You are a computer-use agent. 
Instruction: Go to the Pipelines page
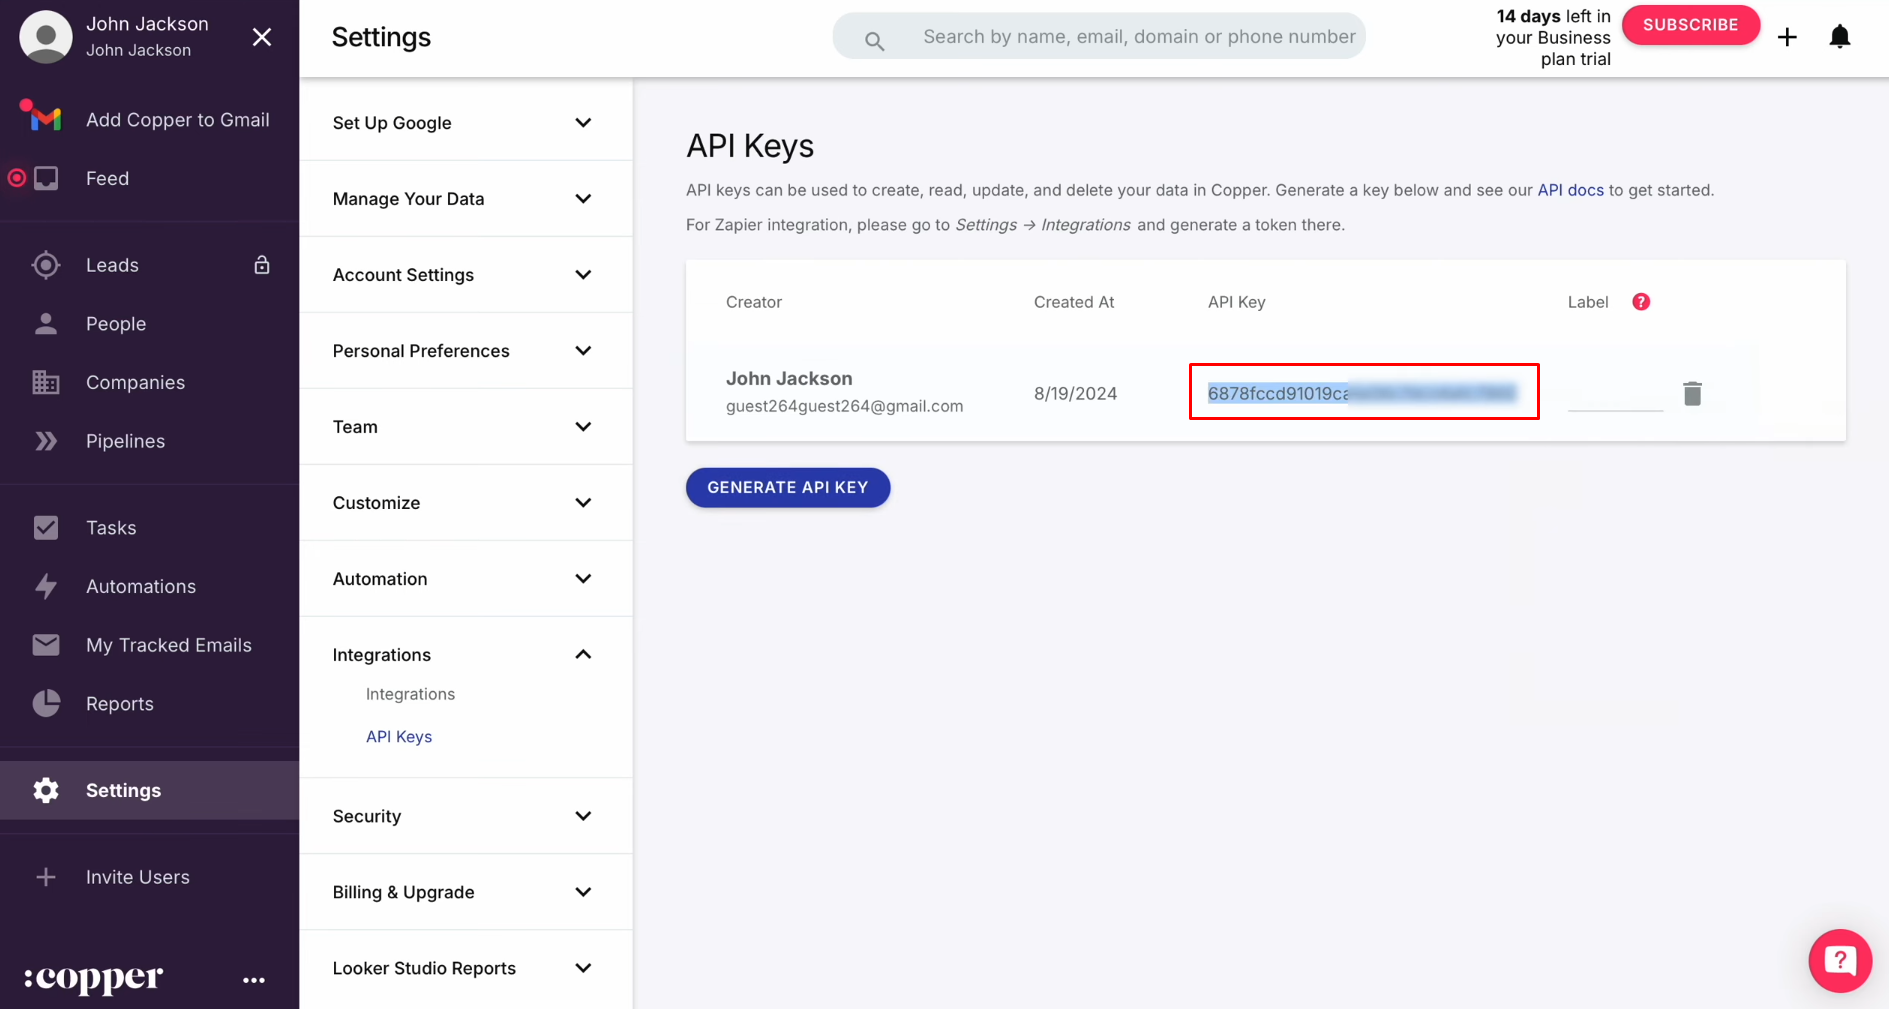point(125,441)
